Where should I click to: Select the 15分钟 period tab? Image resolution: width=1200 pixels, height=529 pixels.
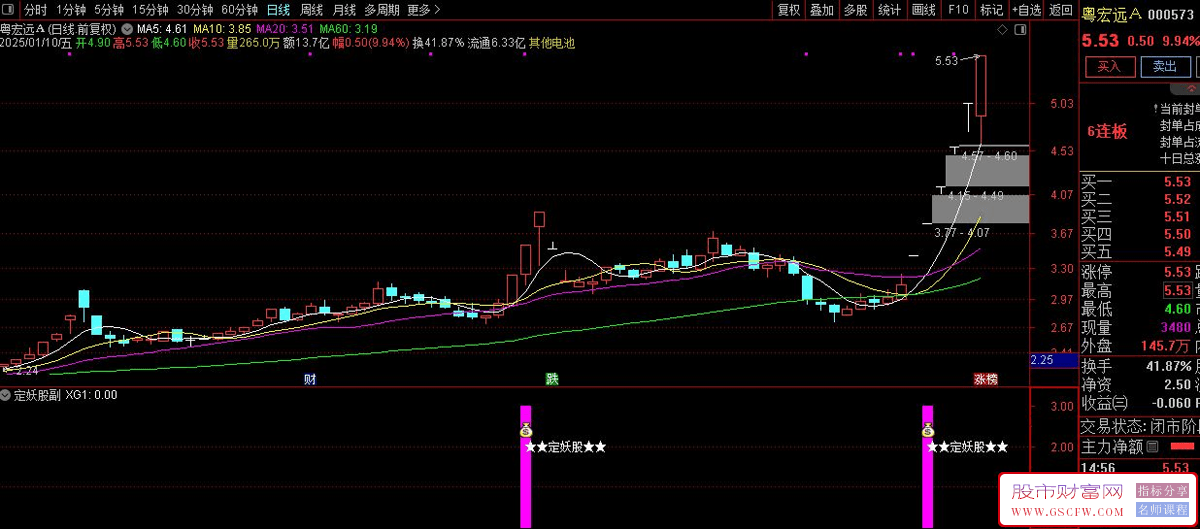tap(150, 10)
